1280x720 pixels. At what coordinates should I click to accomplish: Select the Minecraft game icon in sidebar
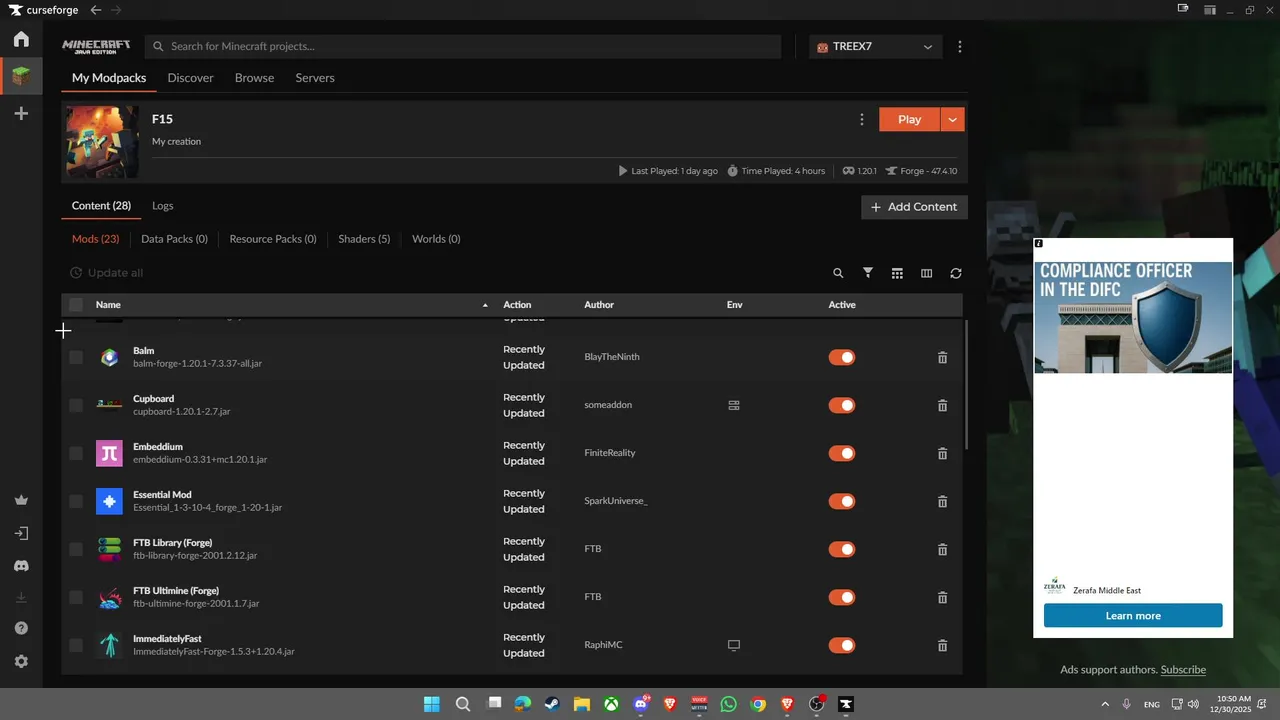click(x=21, y=76)
